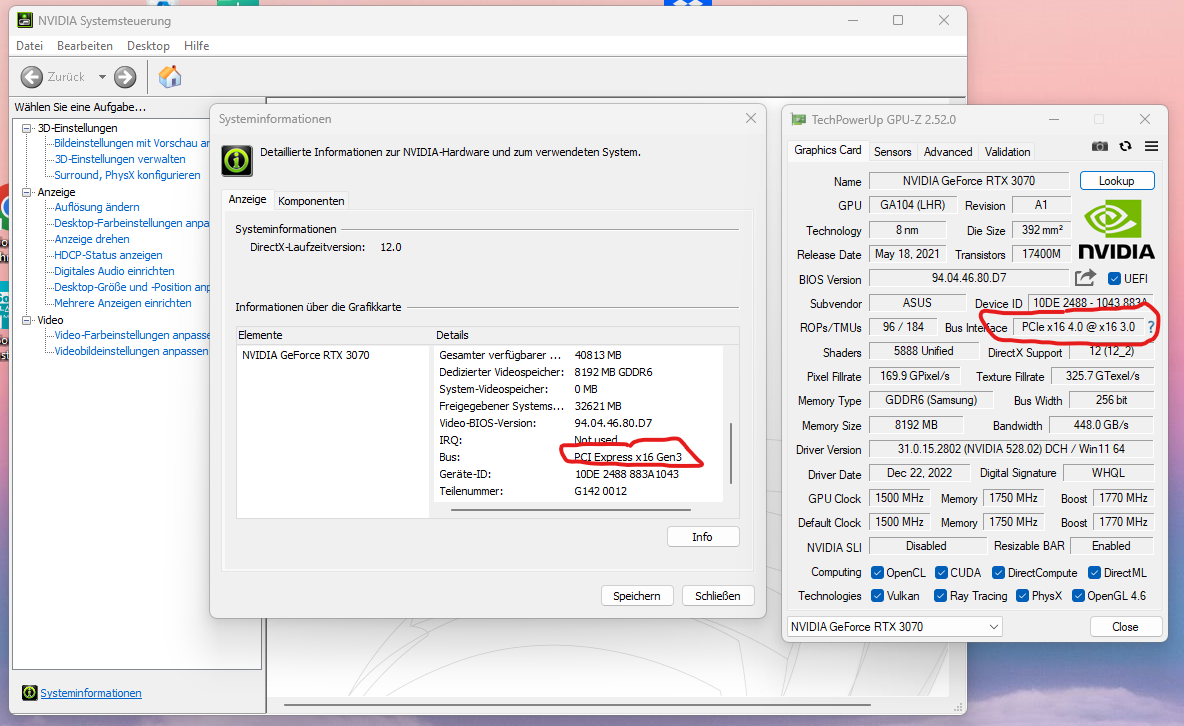Click the BIOS export share icon
Image resolution: width=1184 pixels, height=726 pixels.
click(1085, 278)
